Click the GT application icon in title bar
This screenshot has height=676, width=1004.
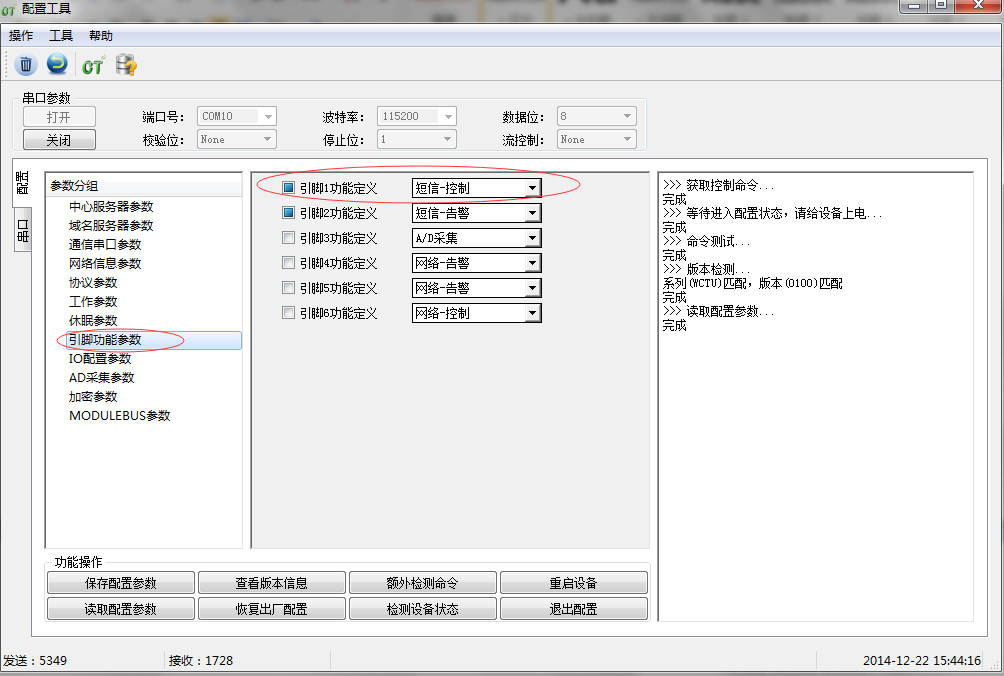pos(8,10)
